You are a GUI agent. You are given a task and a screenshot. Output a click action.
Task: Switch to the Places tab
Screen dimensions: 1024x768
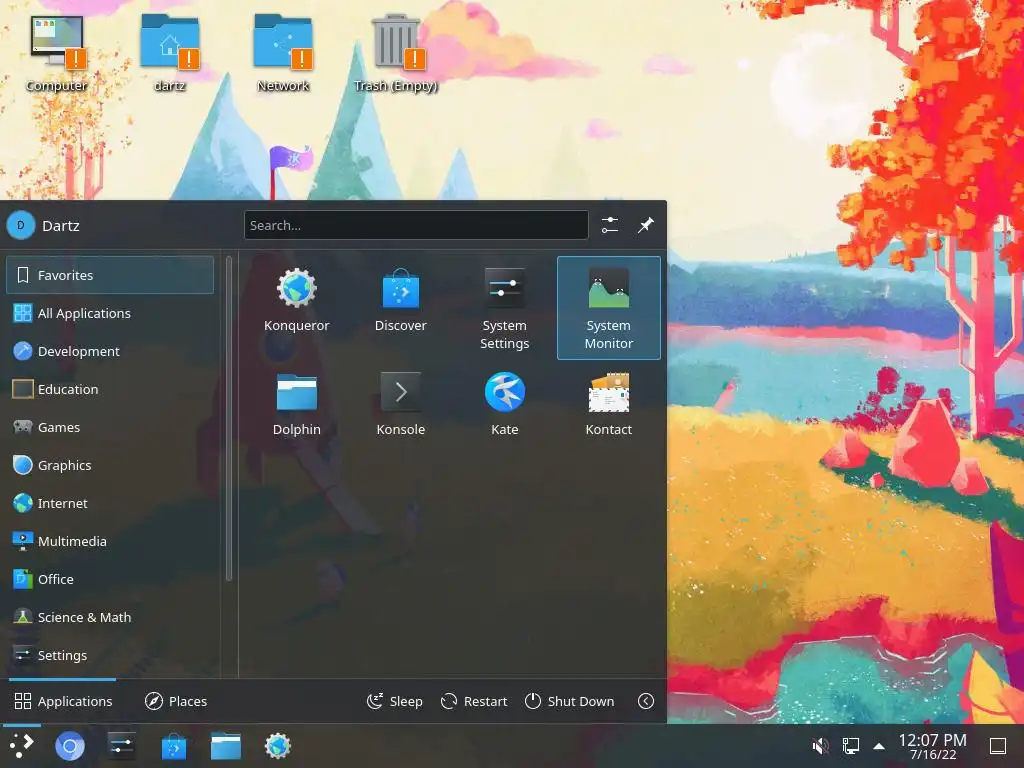click(176, 701)
